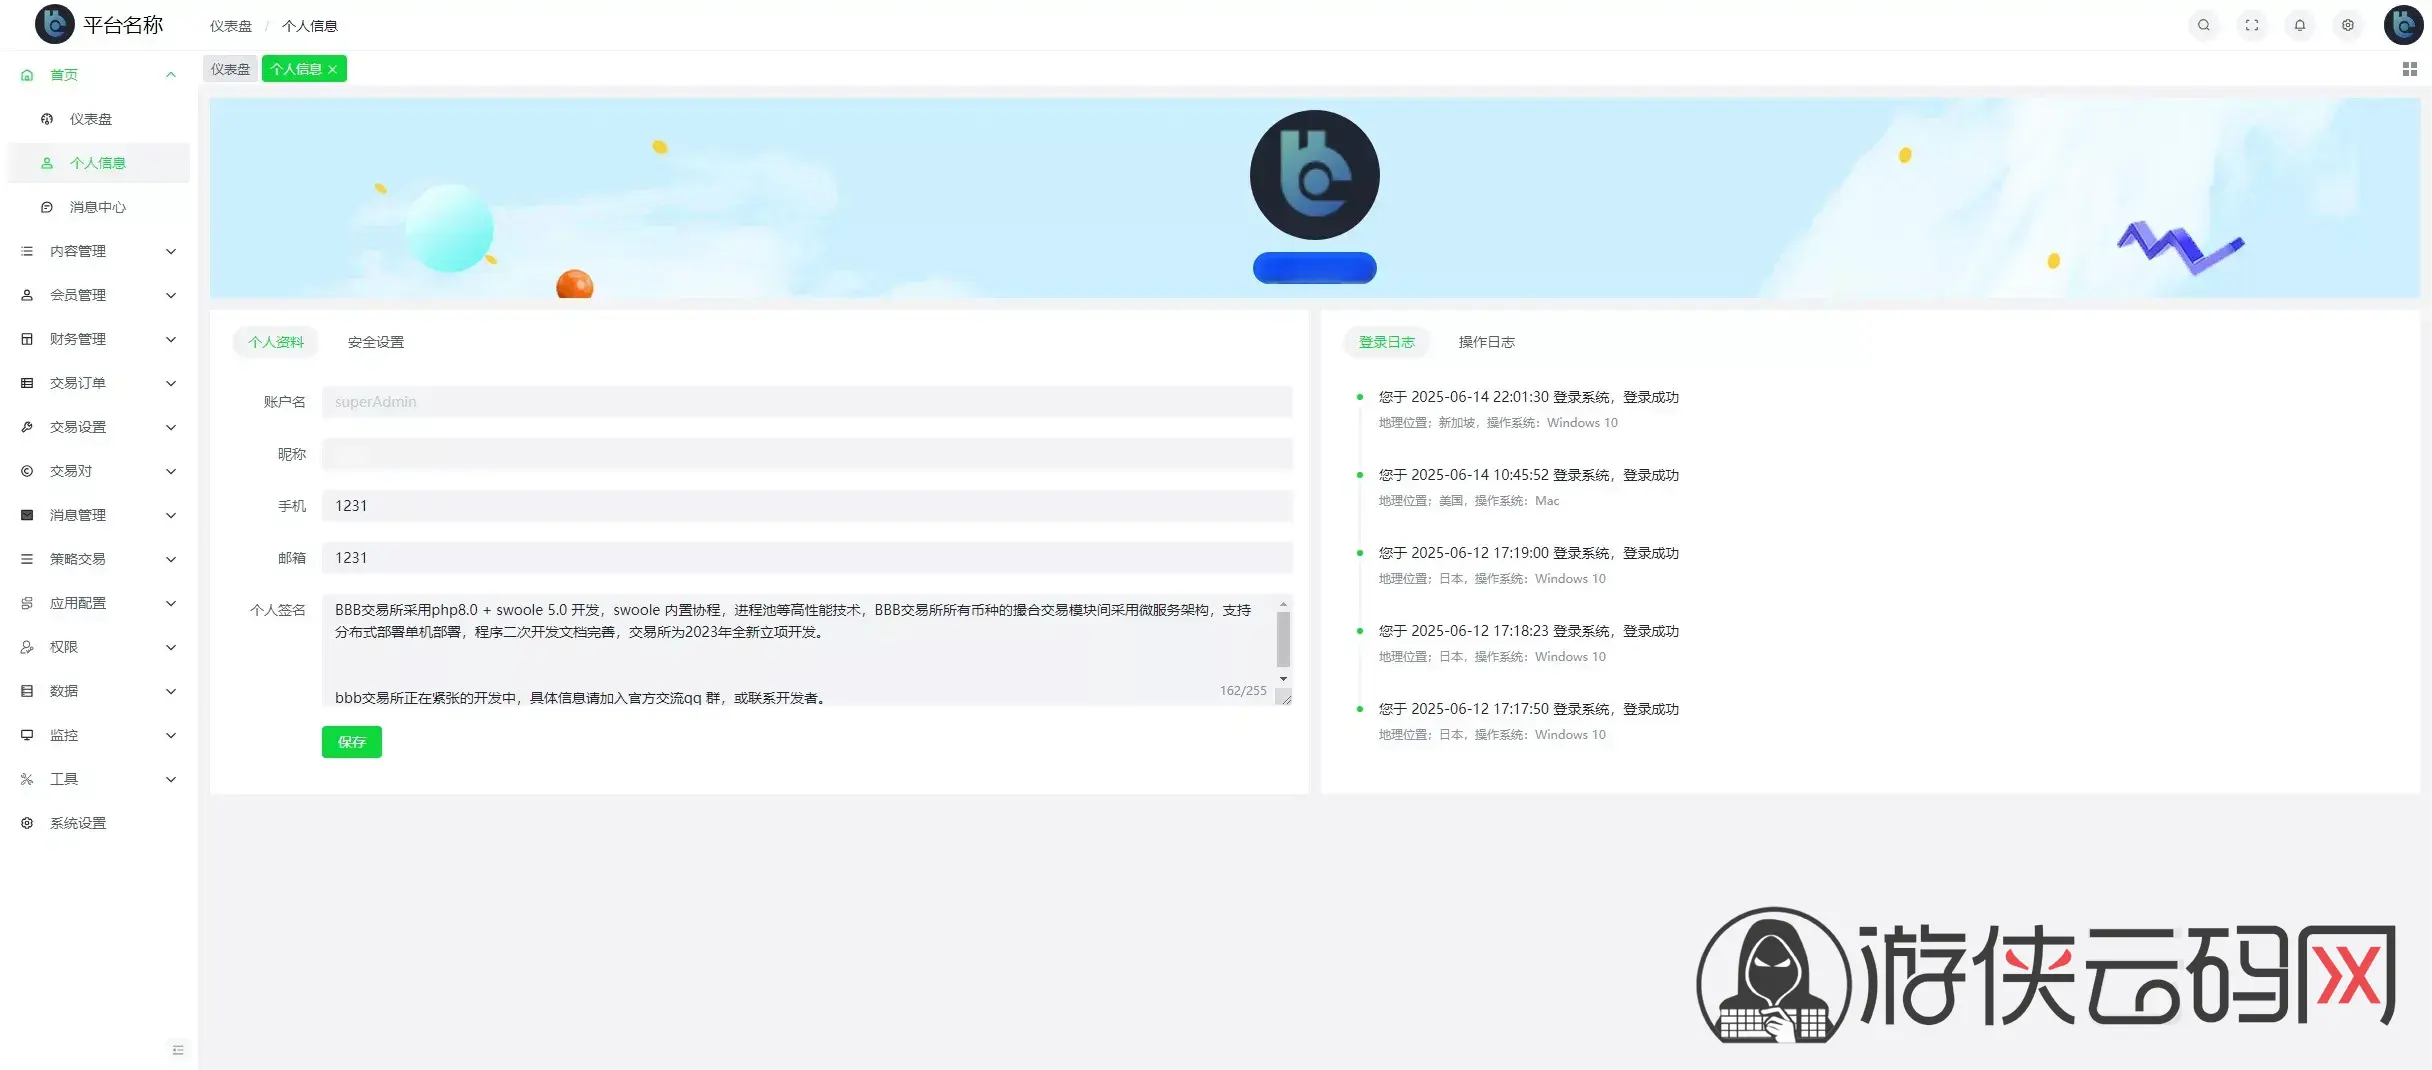
Task: Click the user avatar at top right
Action: [2403, 25]
